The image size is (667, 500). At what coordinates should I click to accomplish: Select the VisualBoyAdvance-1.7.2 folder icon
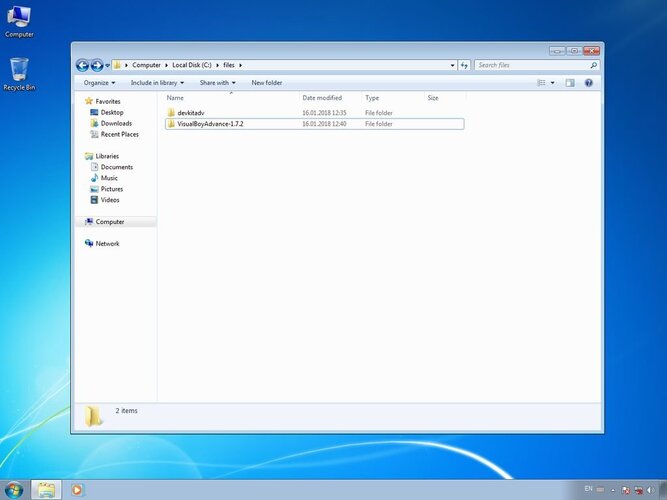171,124
